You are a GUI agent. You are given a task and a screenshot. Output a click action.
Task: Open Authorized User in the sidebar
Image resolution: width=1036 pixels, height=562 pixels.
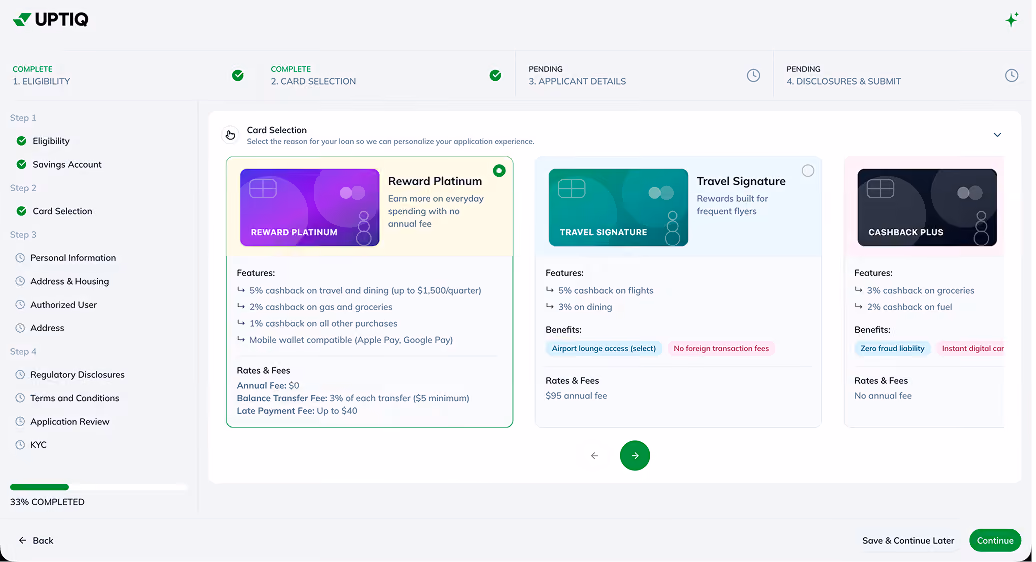tap(63, 304)
